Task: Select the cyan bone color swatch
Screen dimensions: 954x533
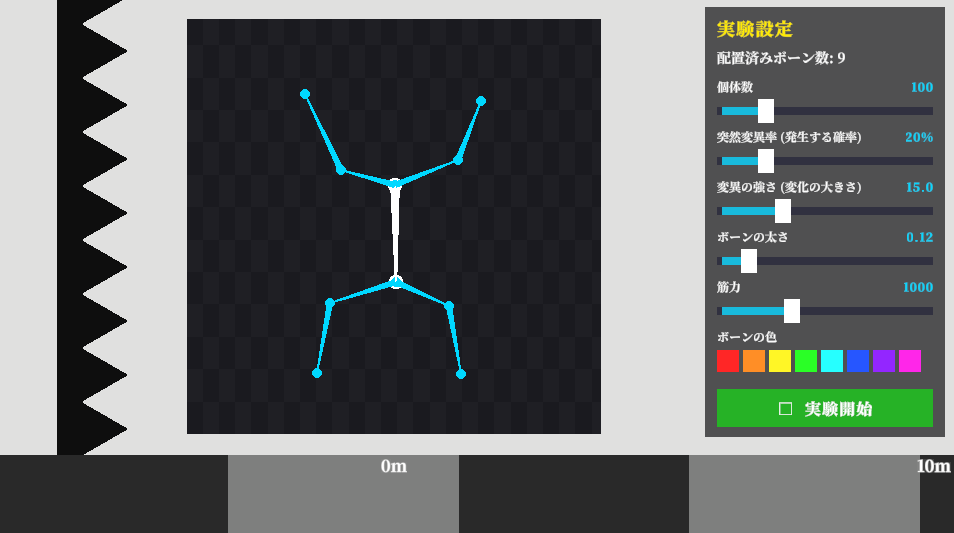Action: pos(832,361)
